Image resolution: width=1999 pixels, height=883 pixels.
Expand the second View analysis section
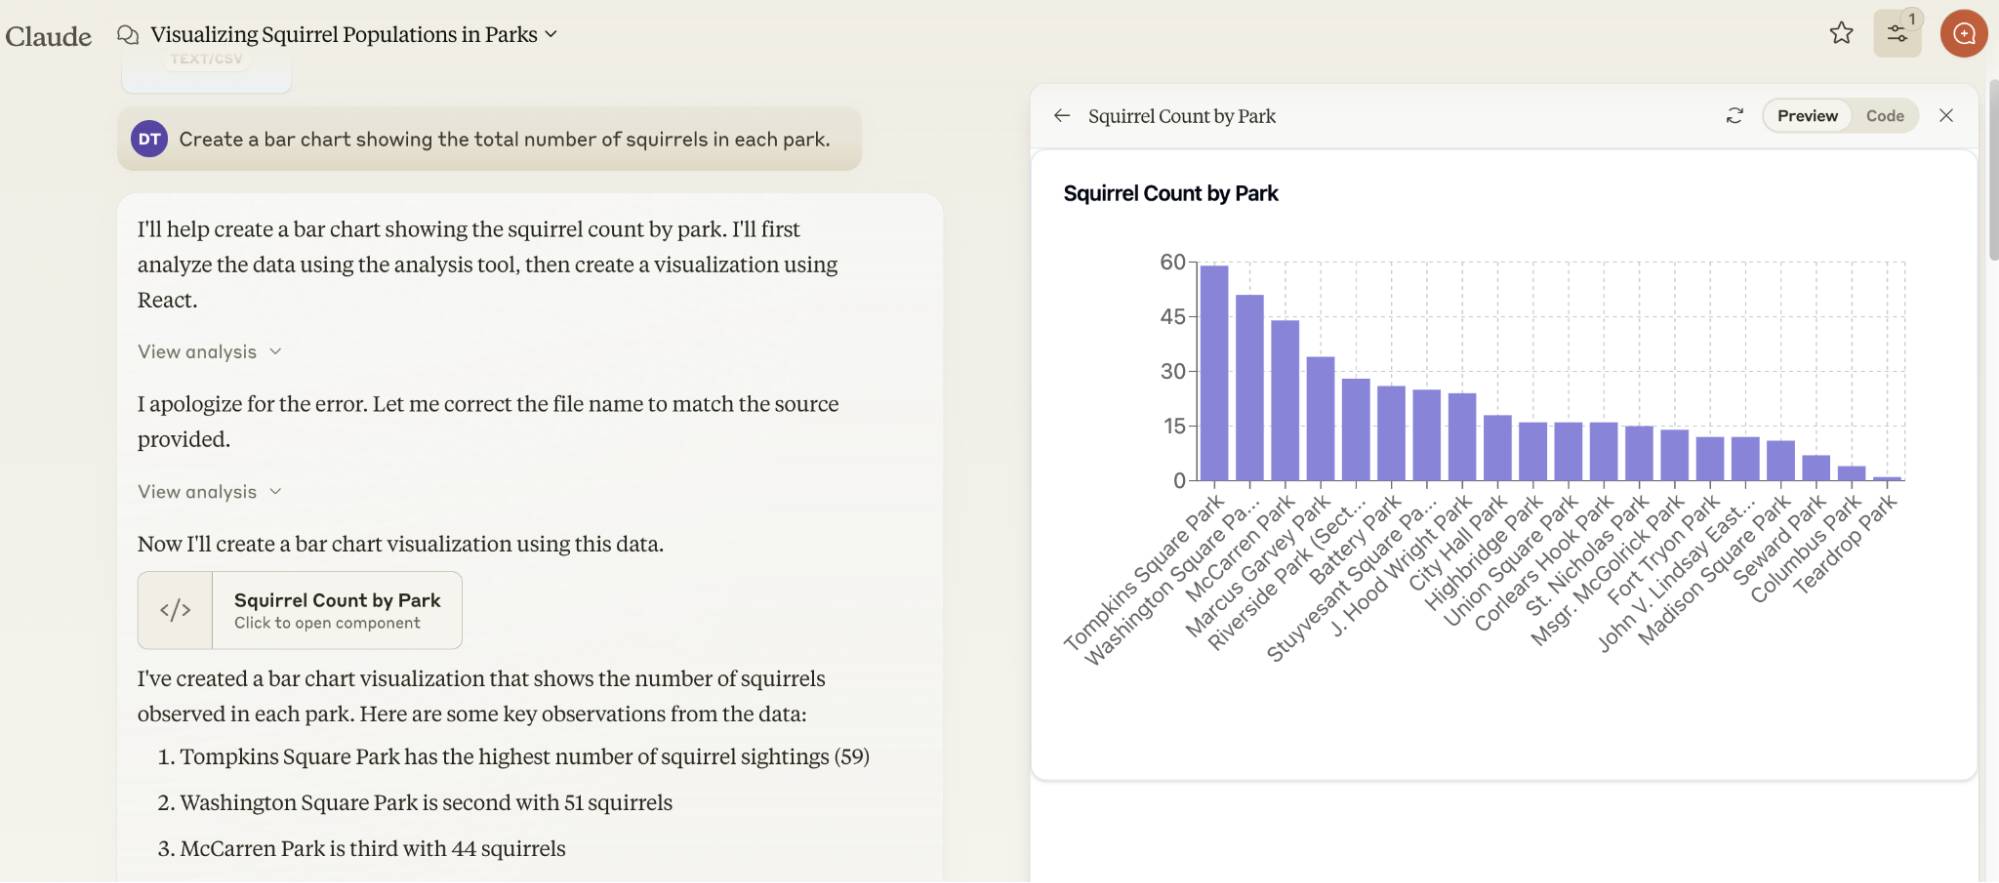click(x=209, y=492)
